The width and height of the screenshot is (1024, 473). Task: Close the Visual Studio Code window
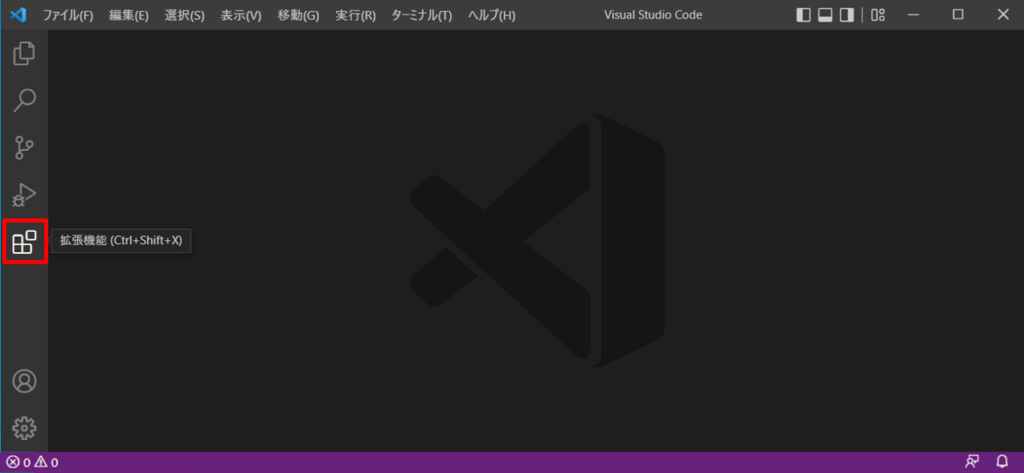[1002, 15]
